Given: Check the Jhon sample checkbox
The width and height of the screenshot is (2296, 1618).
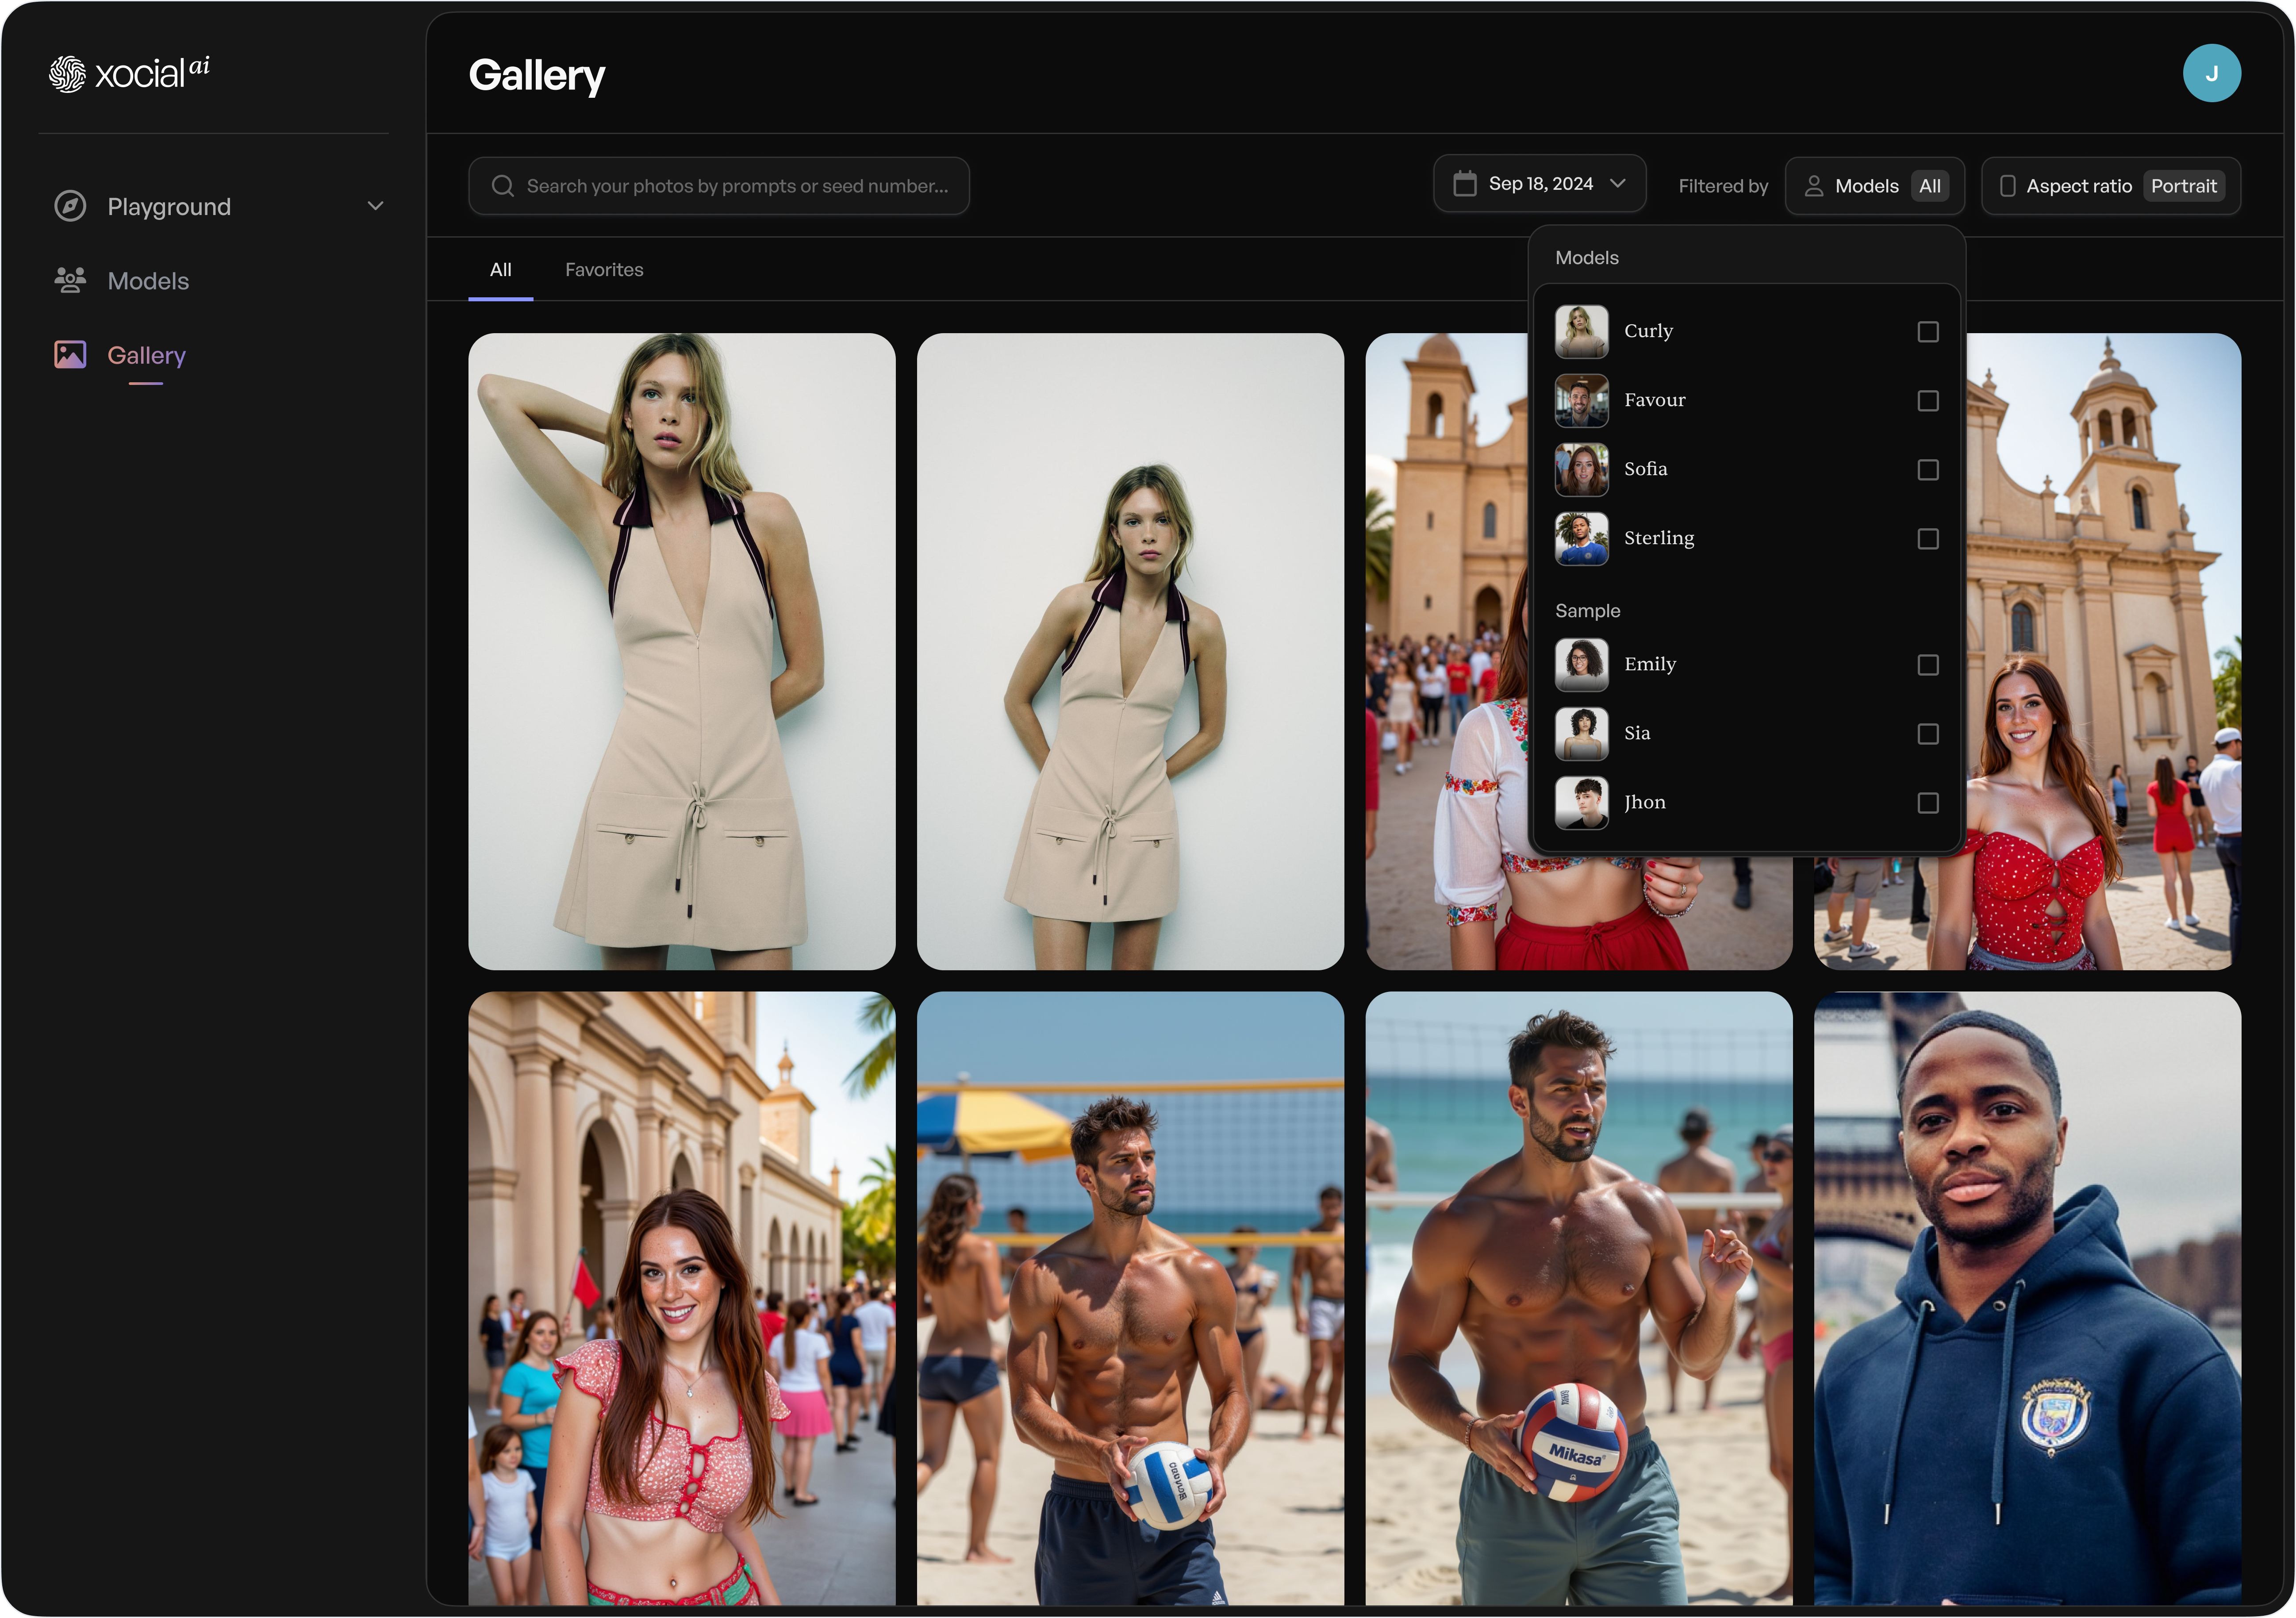Looking at the screenshot, I should 1928,803.
